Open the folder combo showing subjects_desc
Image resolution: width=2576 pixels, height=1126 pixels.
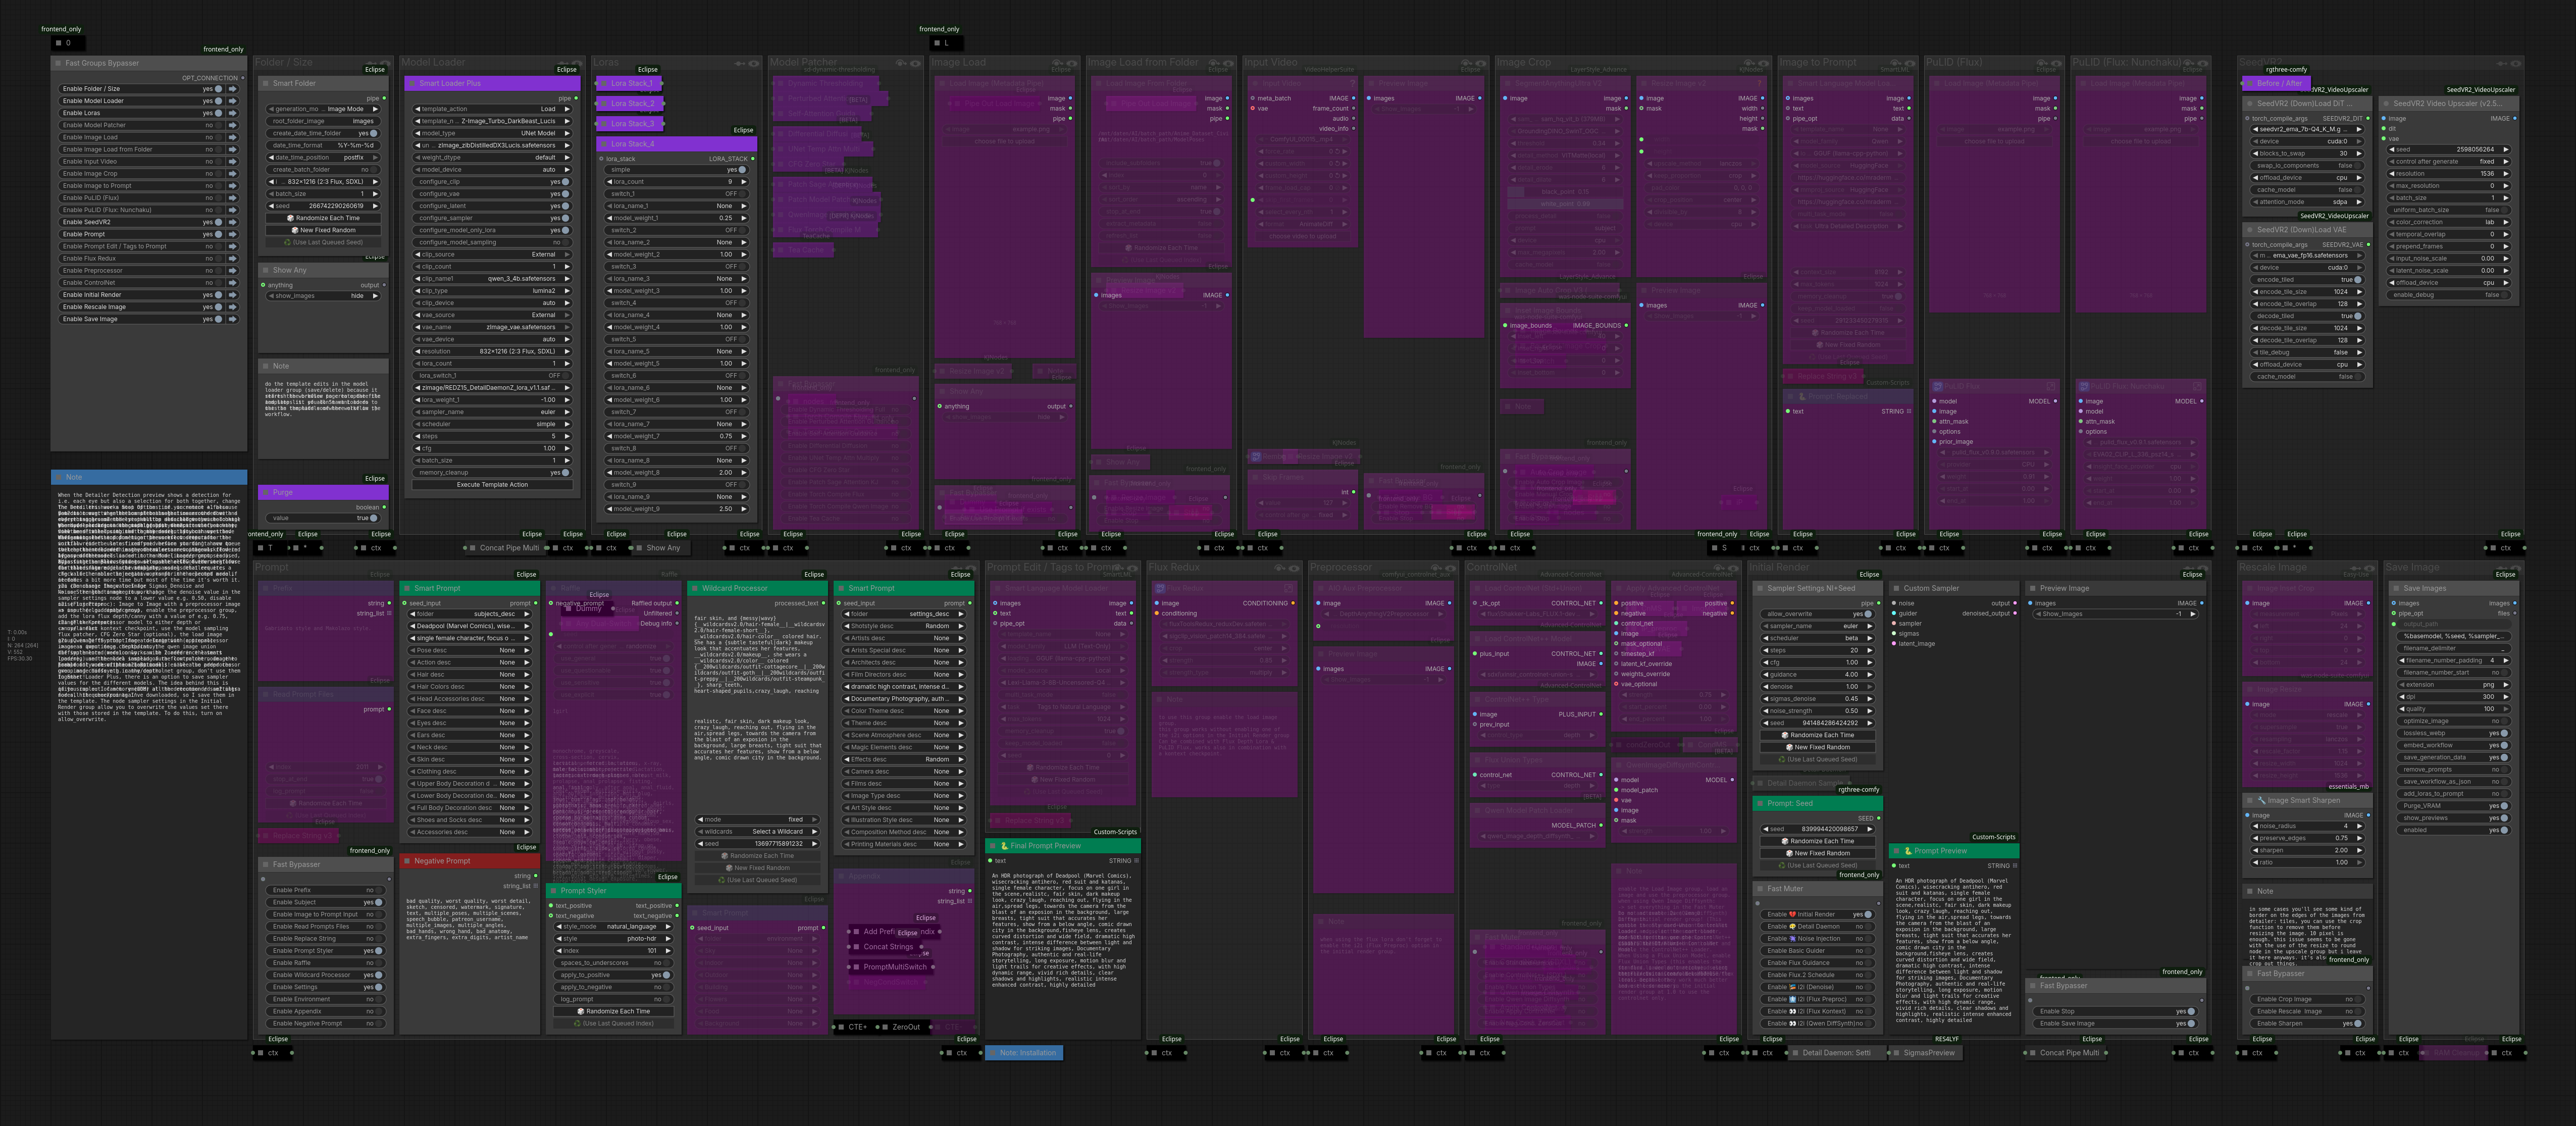click(469, 614)
